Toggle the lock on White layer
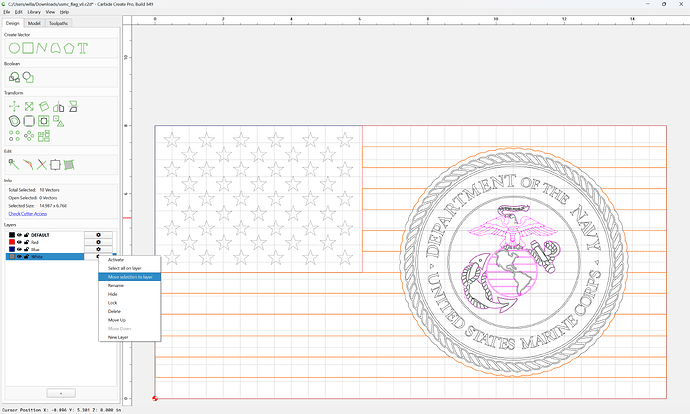The width and height of the screenshot is (690, 414). (x=26, y=256)
